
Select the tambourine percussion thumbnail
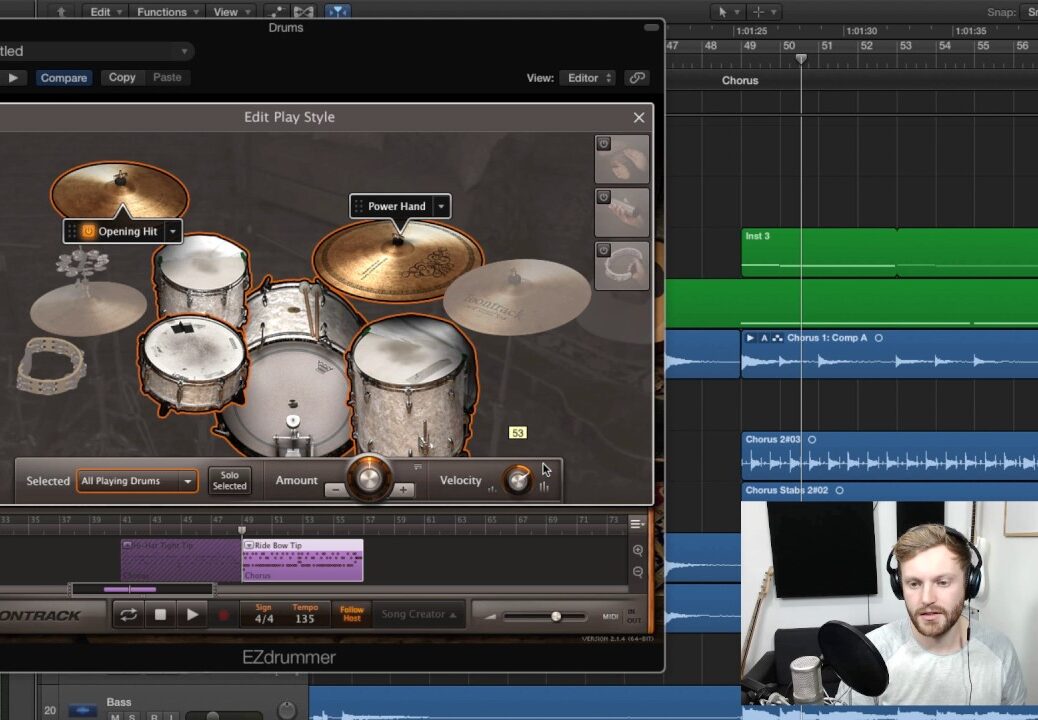pyautogui.click(x=622, y=266)
